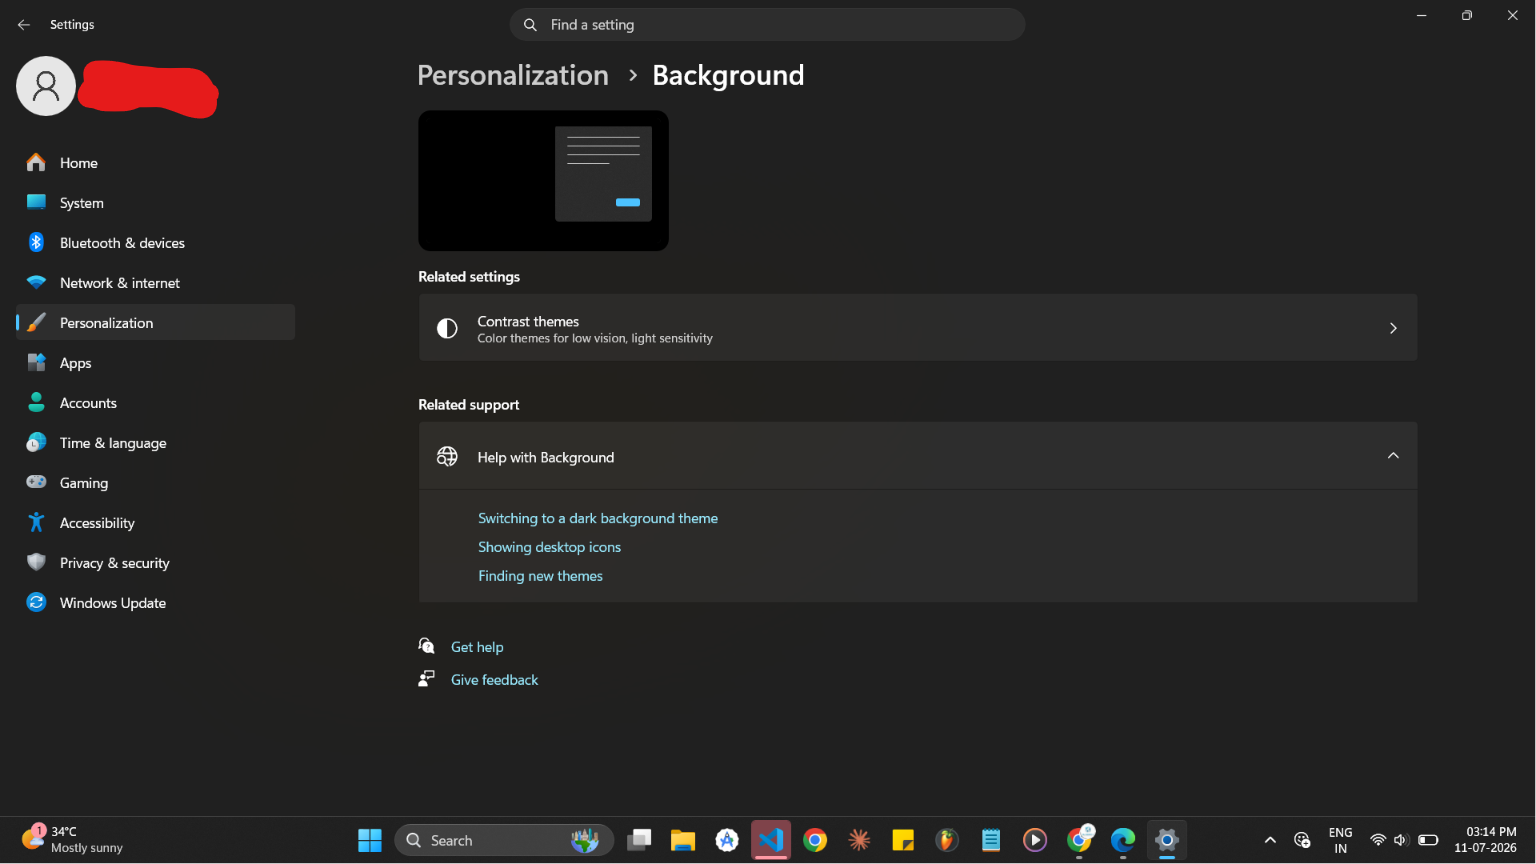Open the taskbar clock and date
The height and width of the screenshot is (864, 1536).
point(1485,840)
